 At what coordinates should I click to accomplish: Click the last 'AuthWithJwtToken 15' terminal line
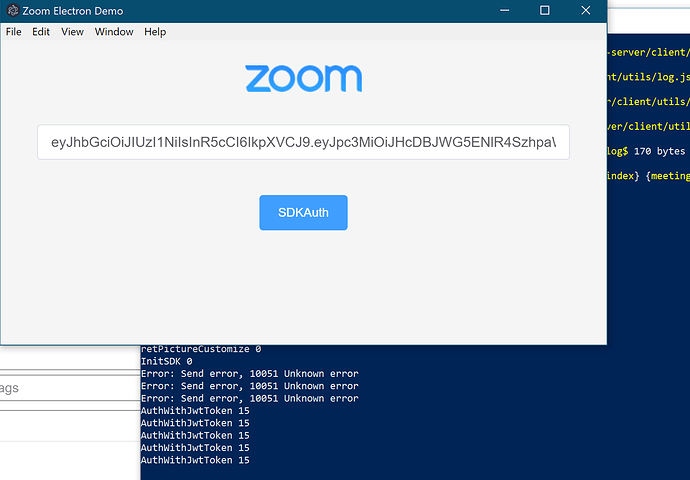195,460
